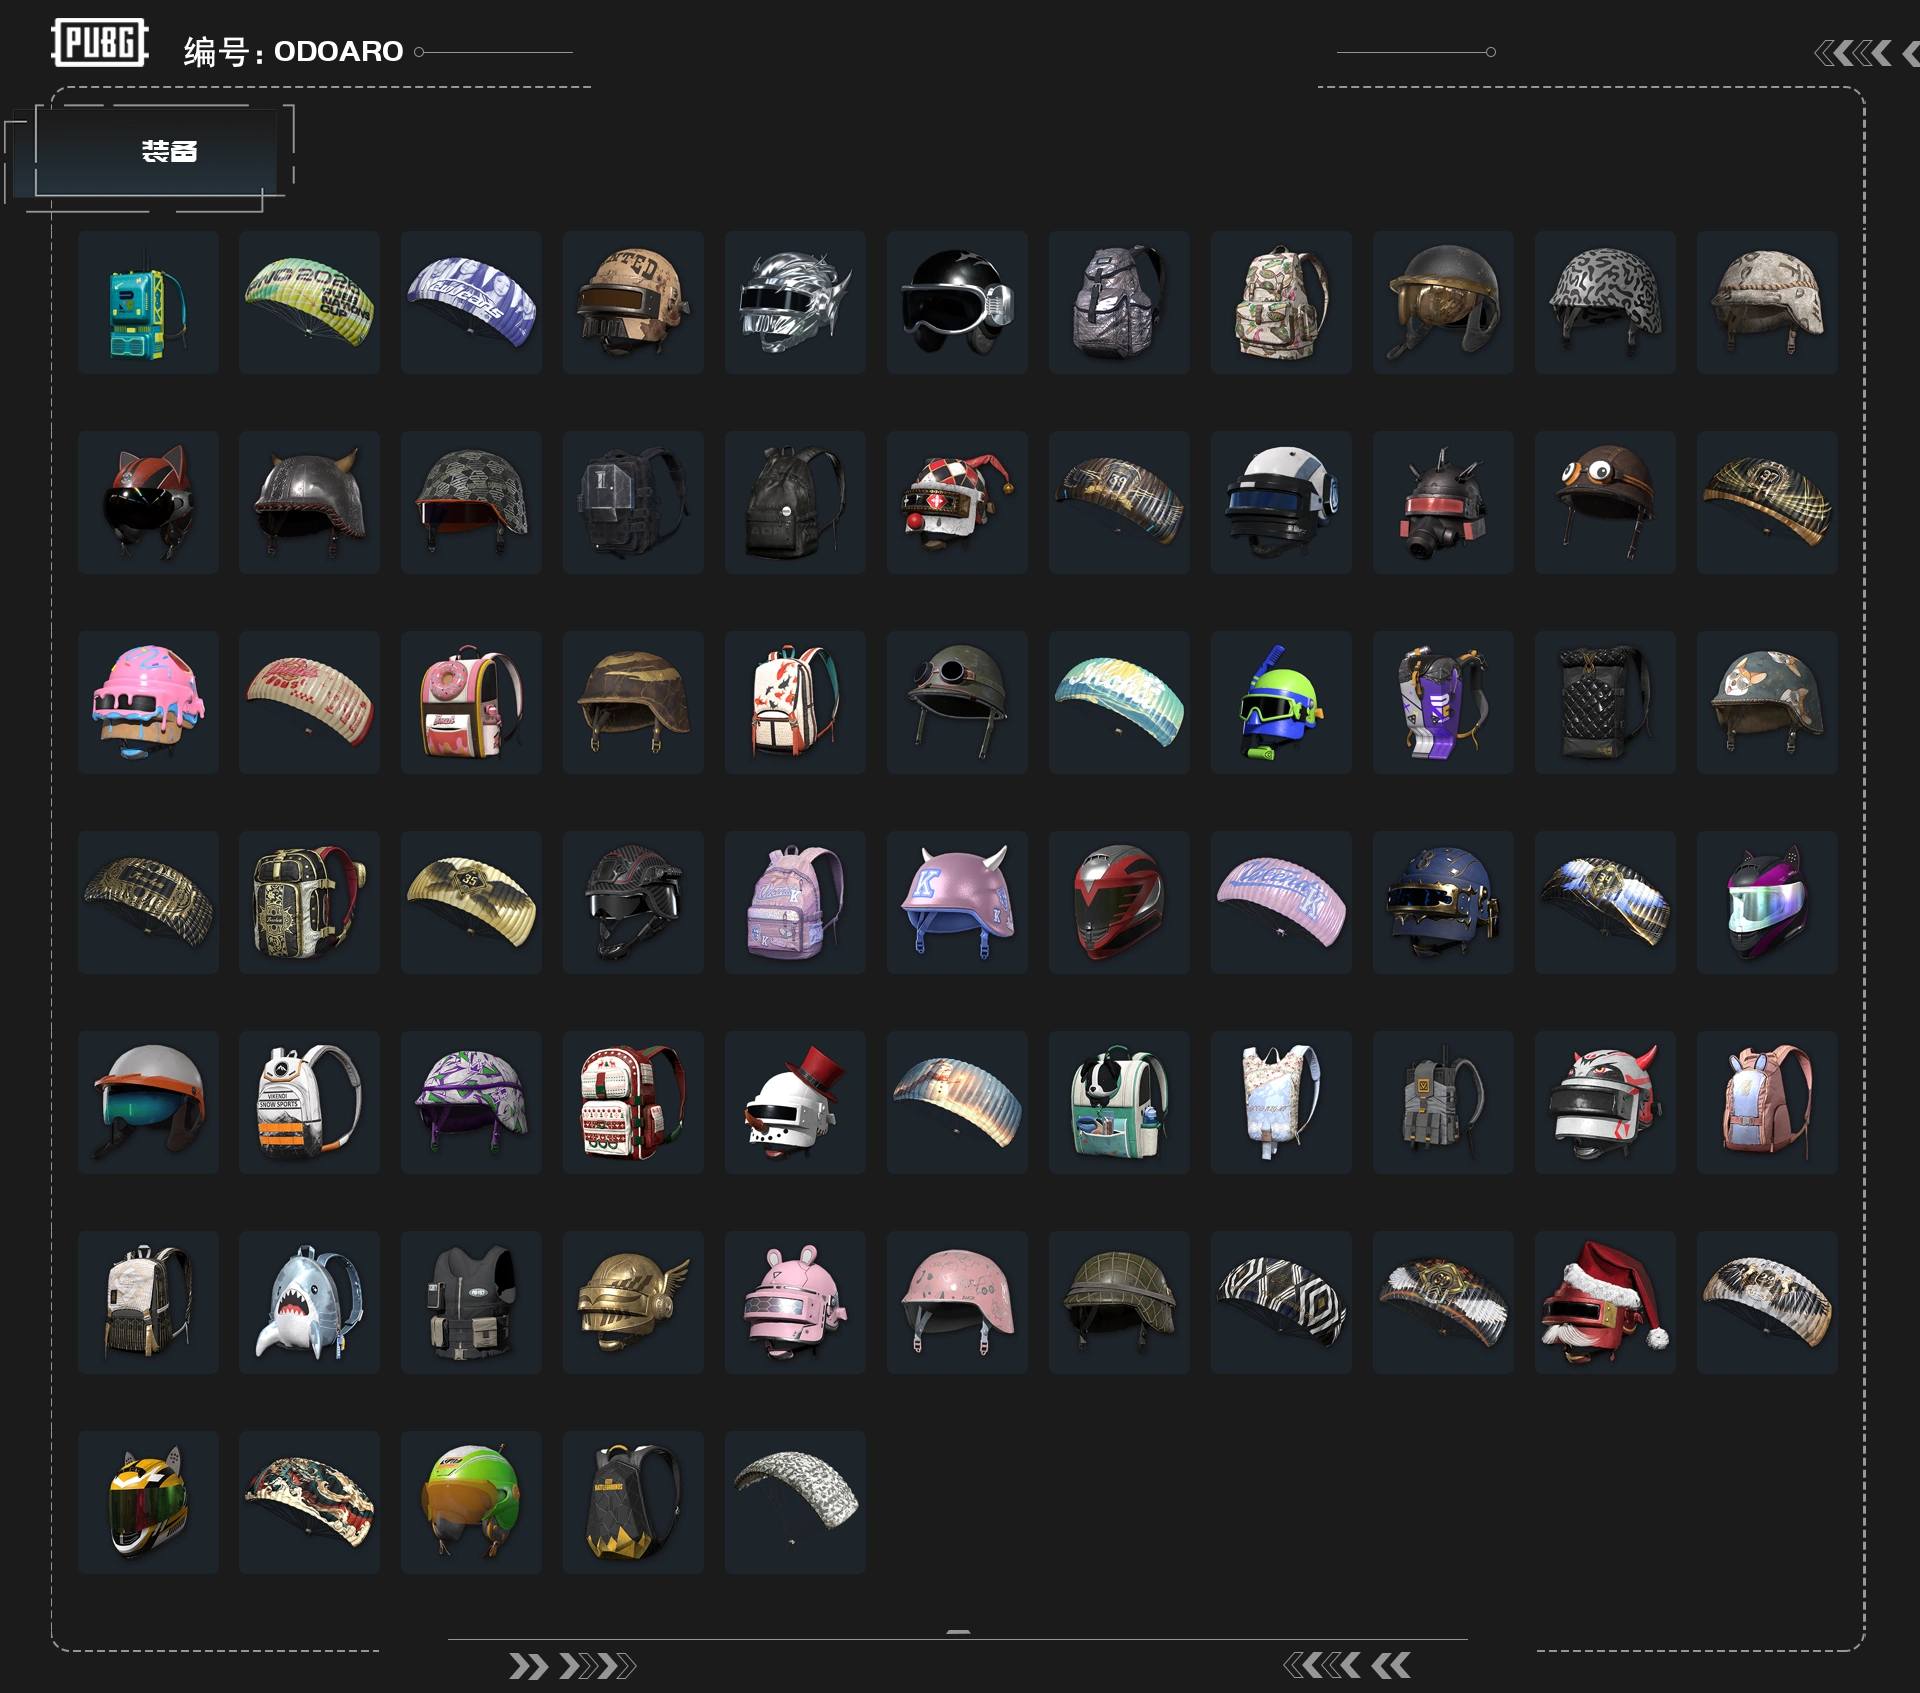Select the floral camo backpack

1282,302
